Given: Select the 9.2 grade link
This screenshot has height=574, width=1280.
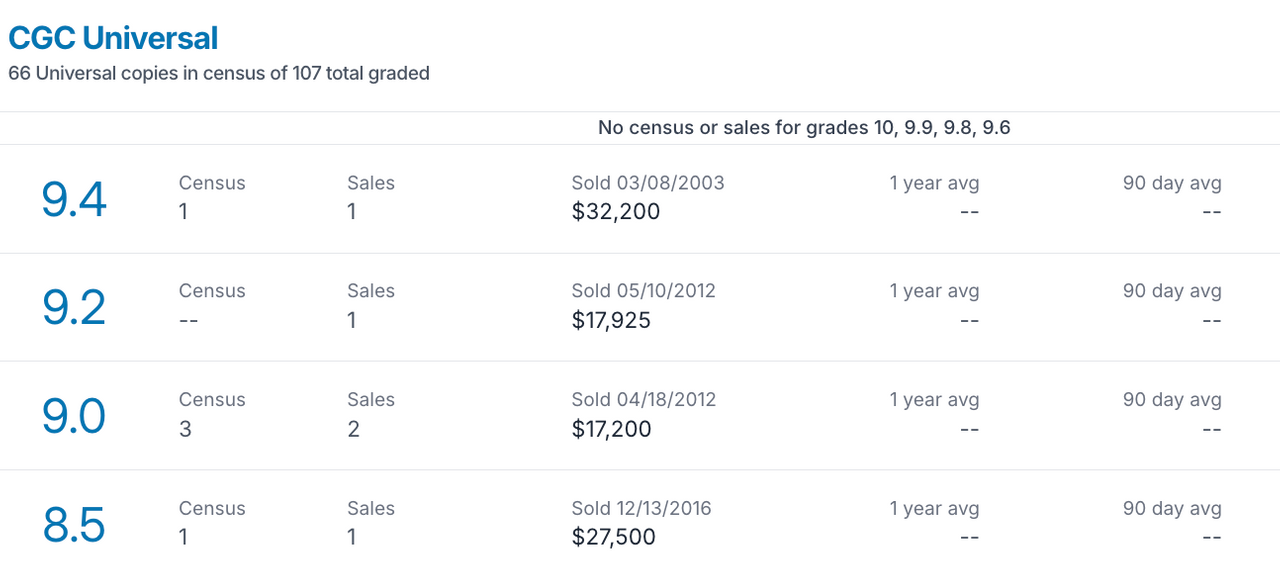Looking at the screenshot, I should [74, 307].
